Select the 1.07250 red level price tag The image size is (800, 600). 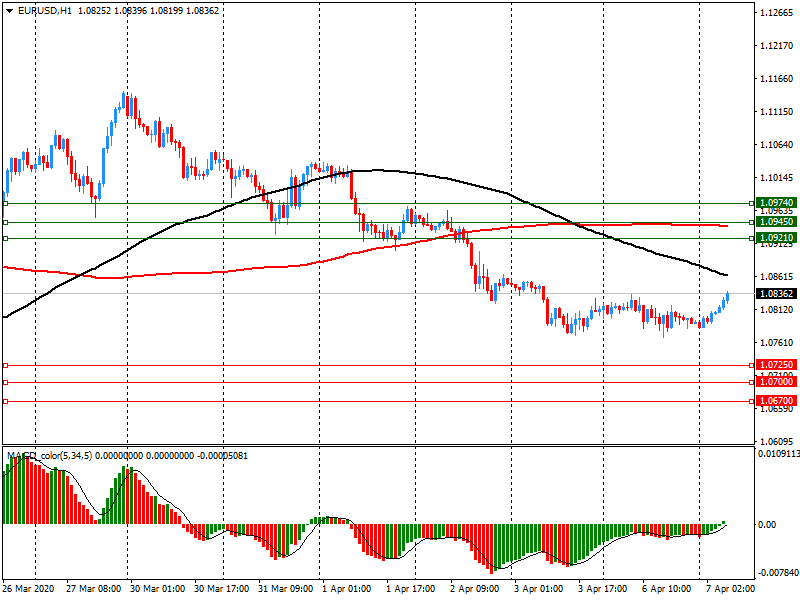776,365
